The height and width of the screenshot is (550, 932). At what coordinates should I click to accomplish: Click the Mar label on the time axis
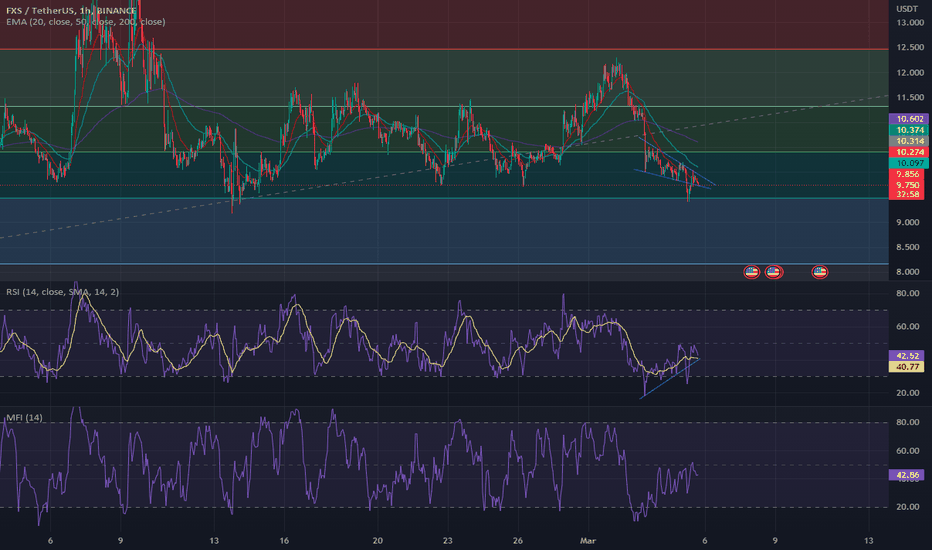click(x=588, y=540)
